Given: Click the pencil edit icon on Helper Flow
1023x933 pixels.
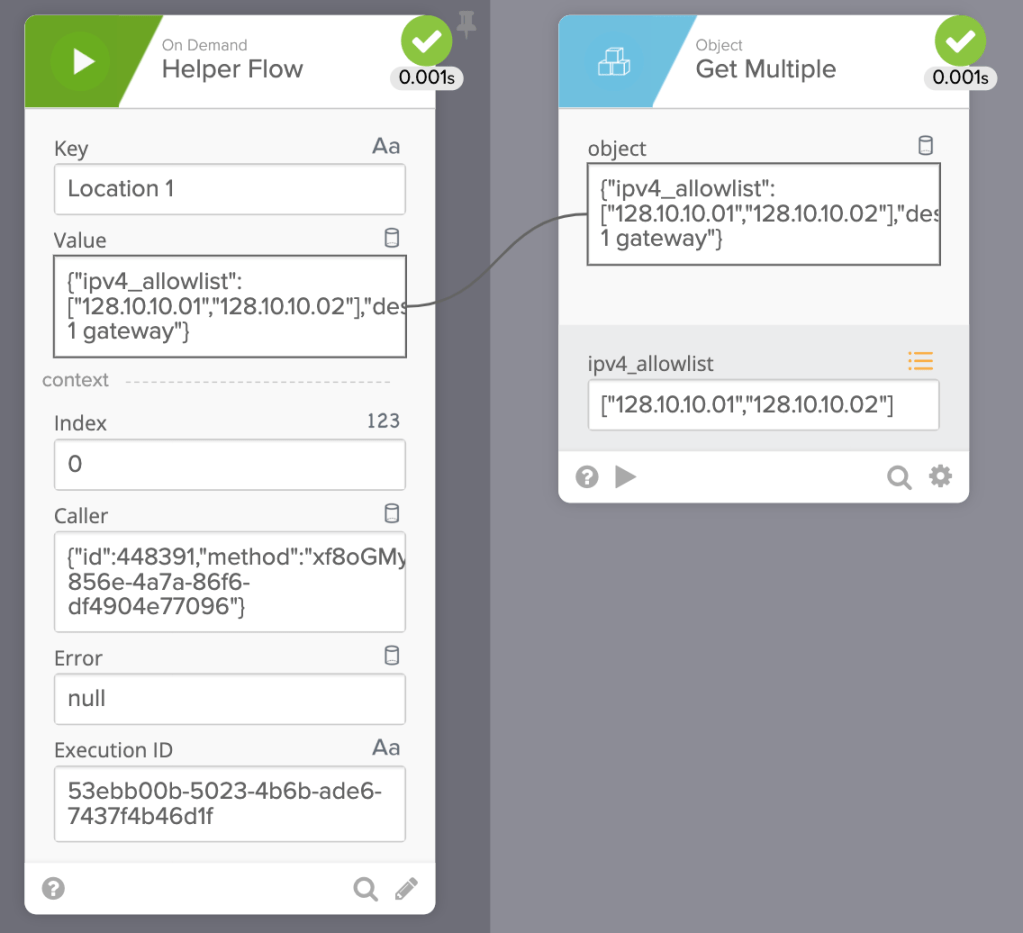Looking at the screenshot, I should click(x=406, y=888).
